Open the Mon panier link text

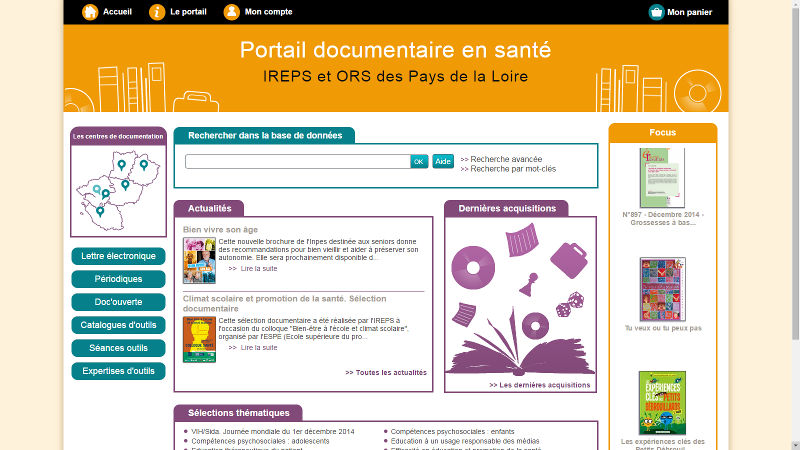click(689, 12)
